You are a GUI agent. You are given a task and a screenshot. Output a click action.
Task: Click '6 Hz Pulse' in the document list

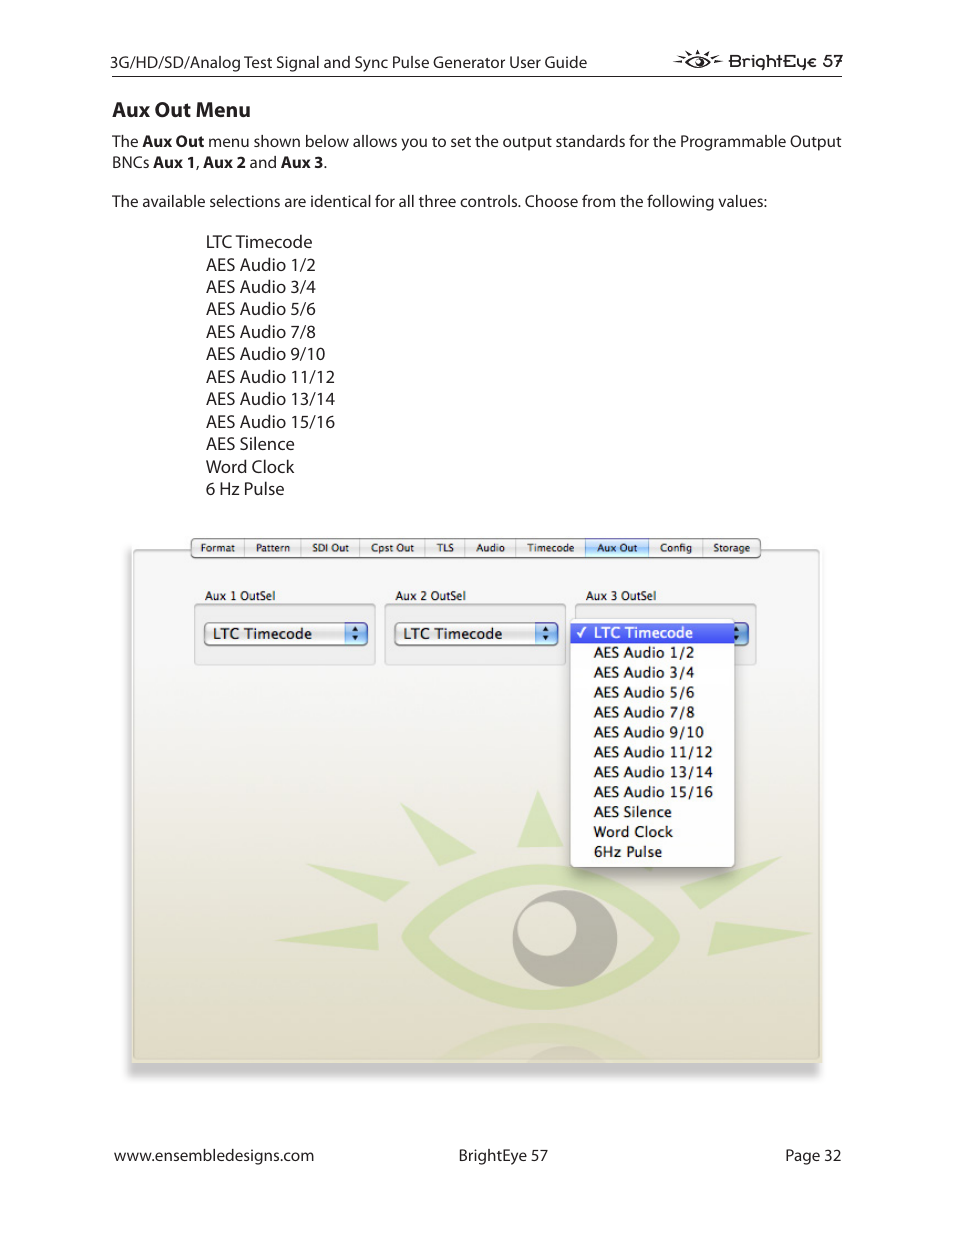[x=245, y=490]
